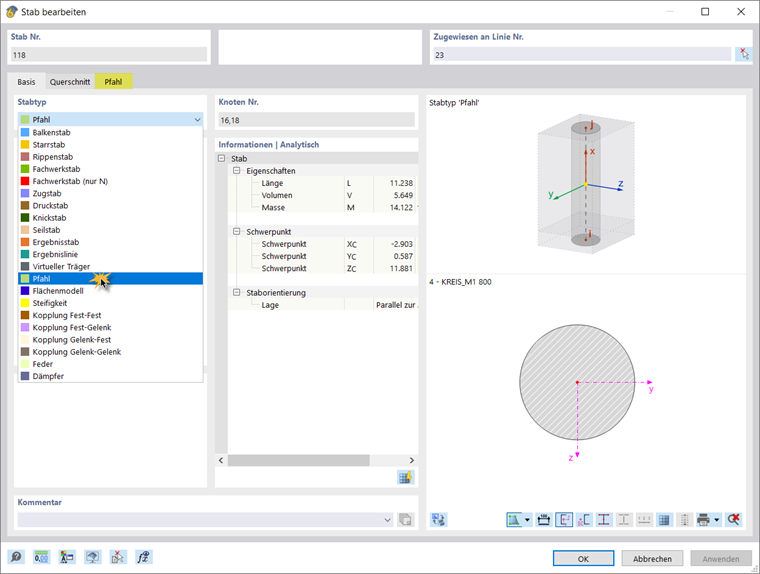Select Steifigkeit option
The width and height of the screenshot is (760, 574).
coord(111,303)
